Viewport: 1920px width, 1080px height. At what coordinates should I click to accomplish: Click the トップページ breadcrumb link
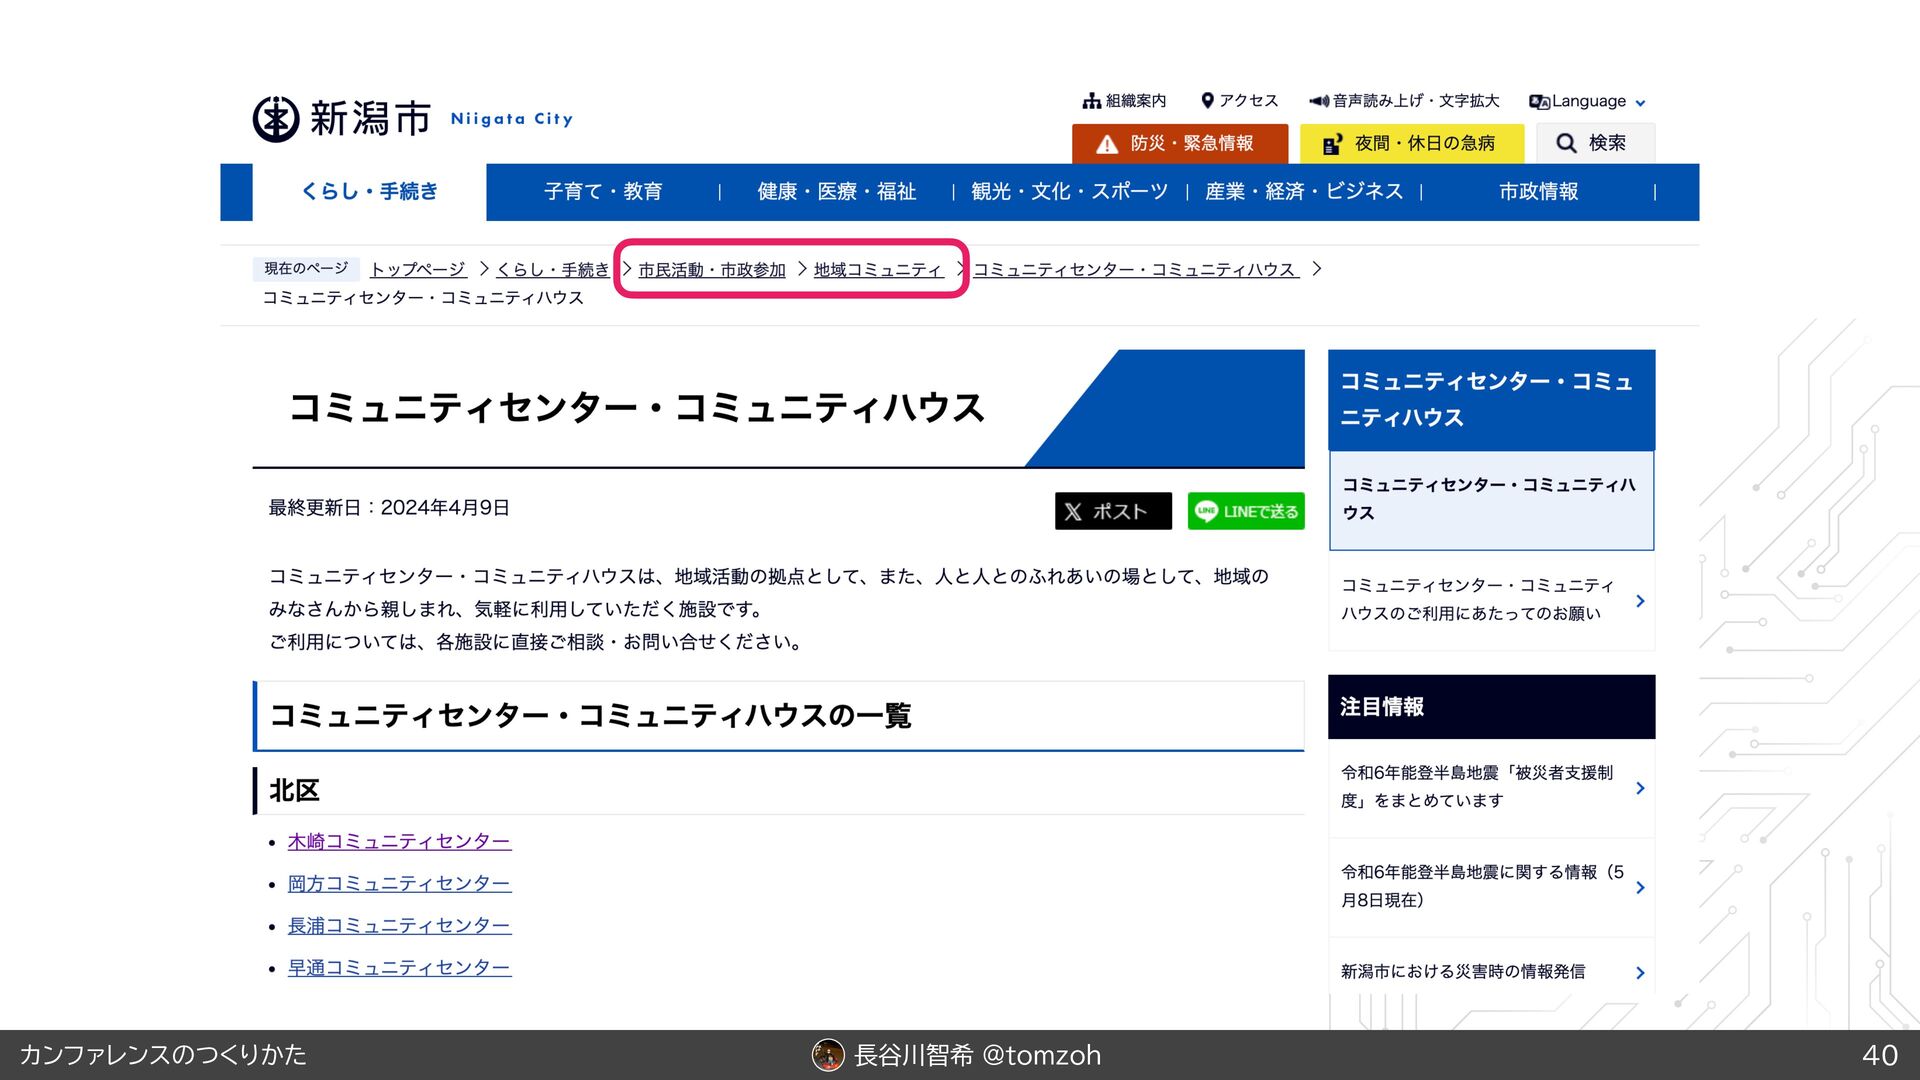(418, 270)
